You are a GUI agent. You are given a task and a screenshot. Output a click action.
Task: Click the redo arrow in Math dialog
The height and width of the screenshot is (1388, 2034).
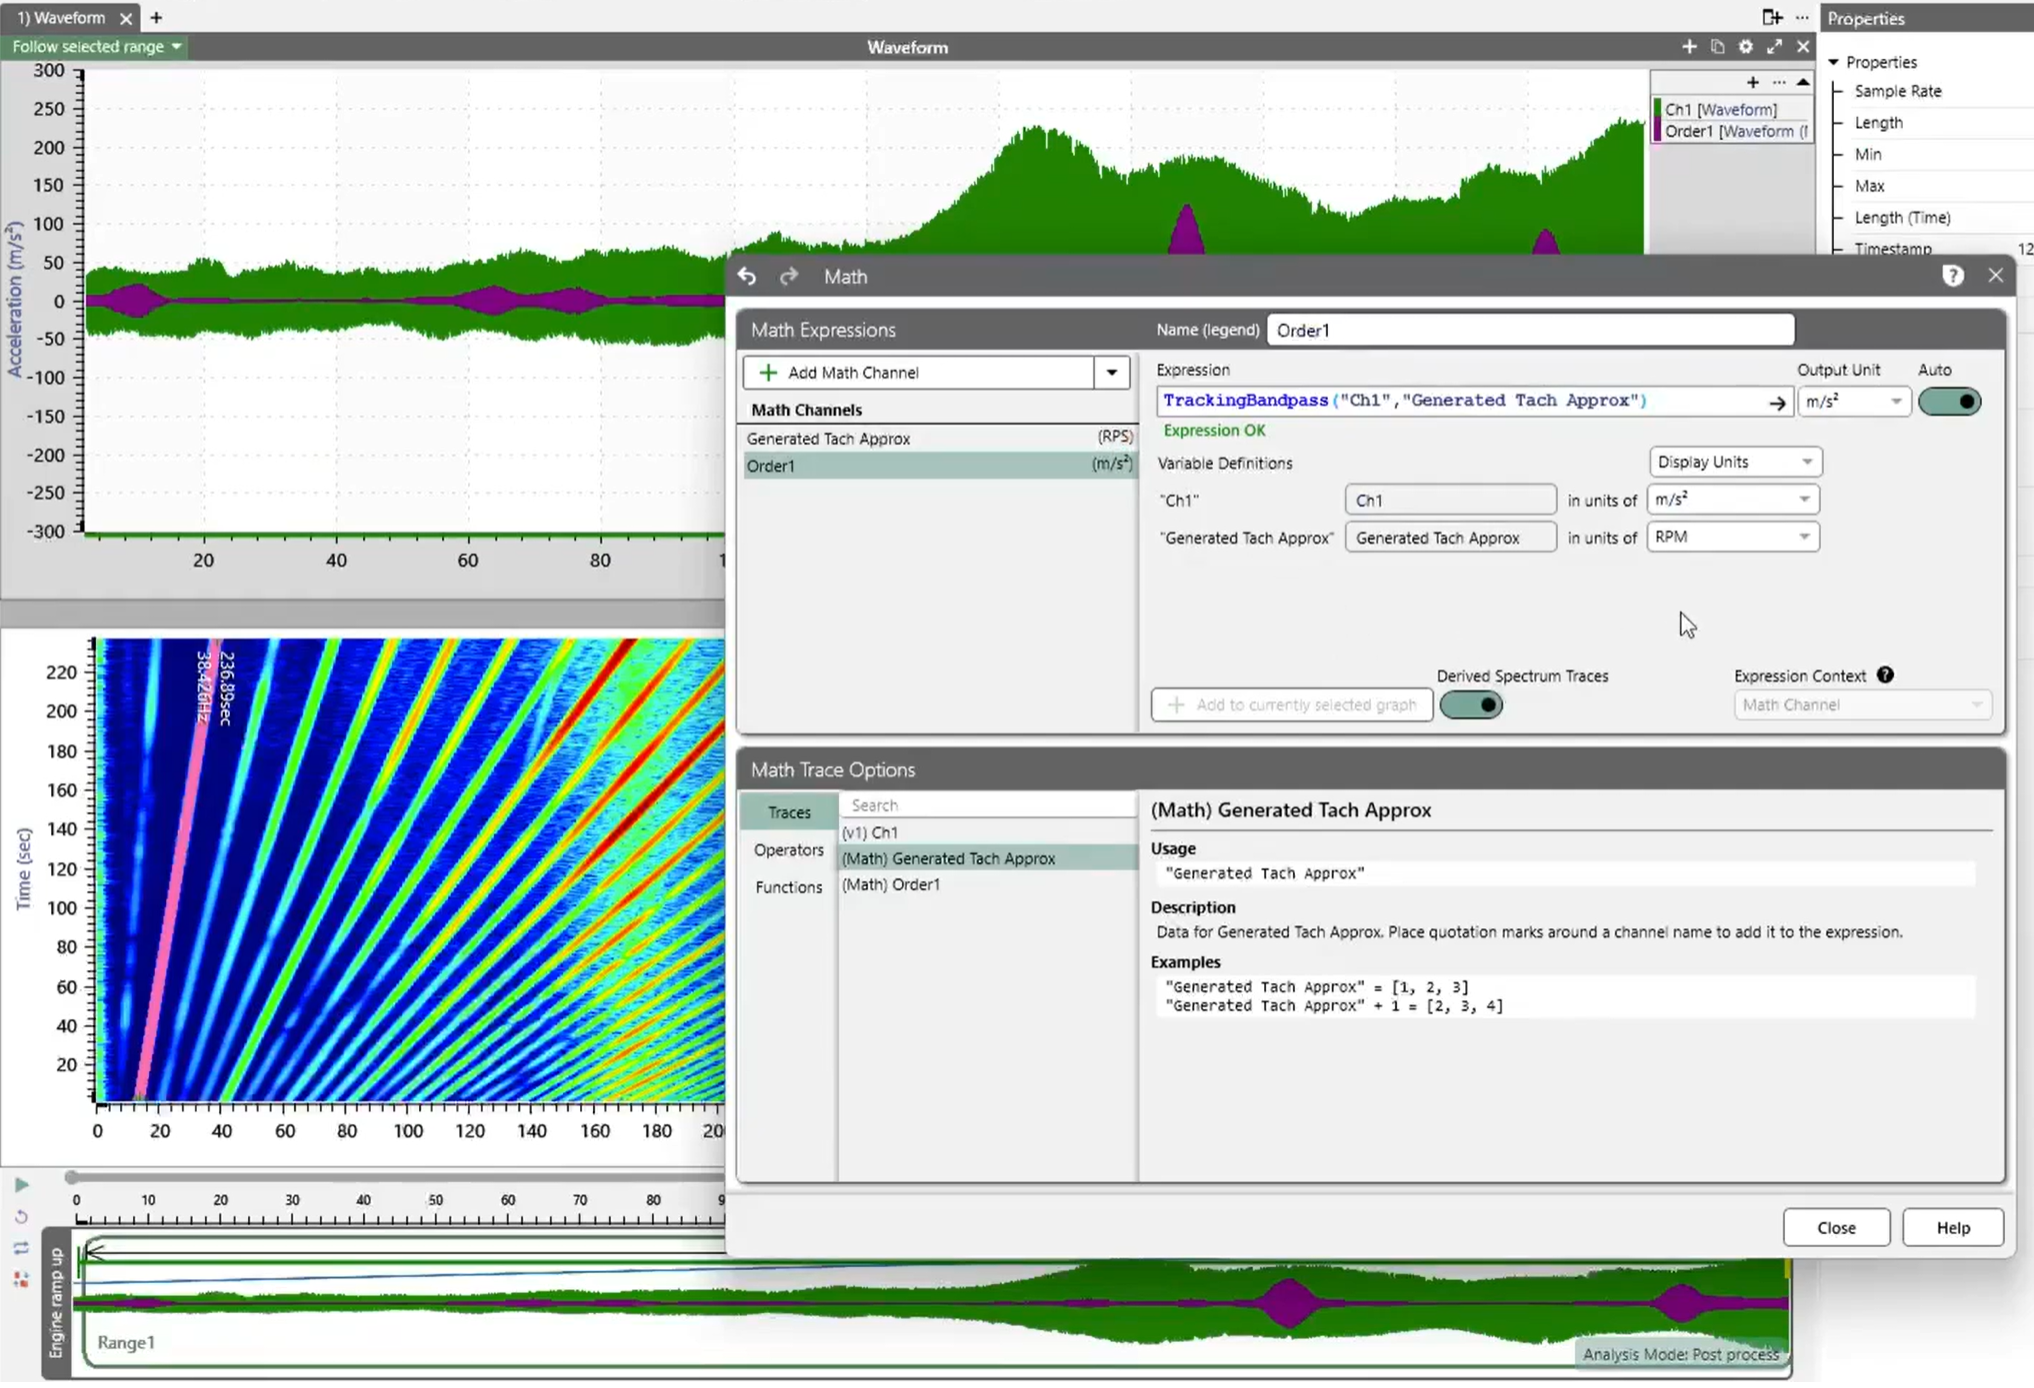pyautogui.click(x=789, y=277)
